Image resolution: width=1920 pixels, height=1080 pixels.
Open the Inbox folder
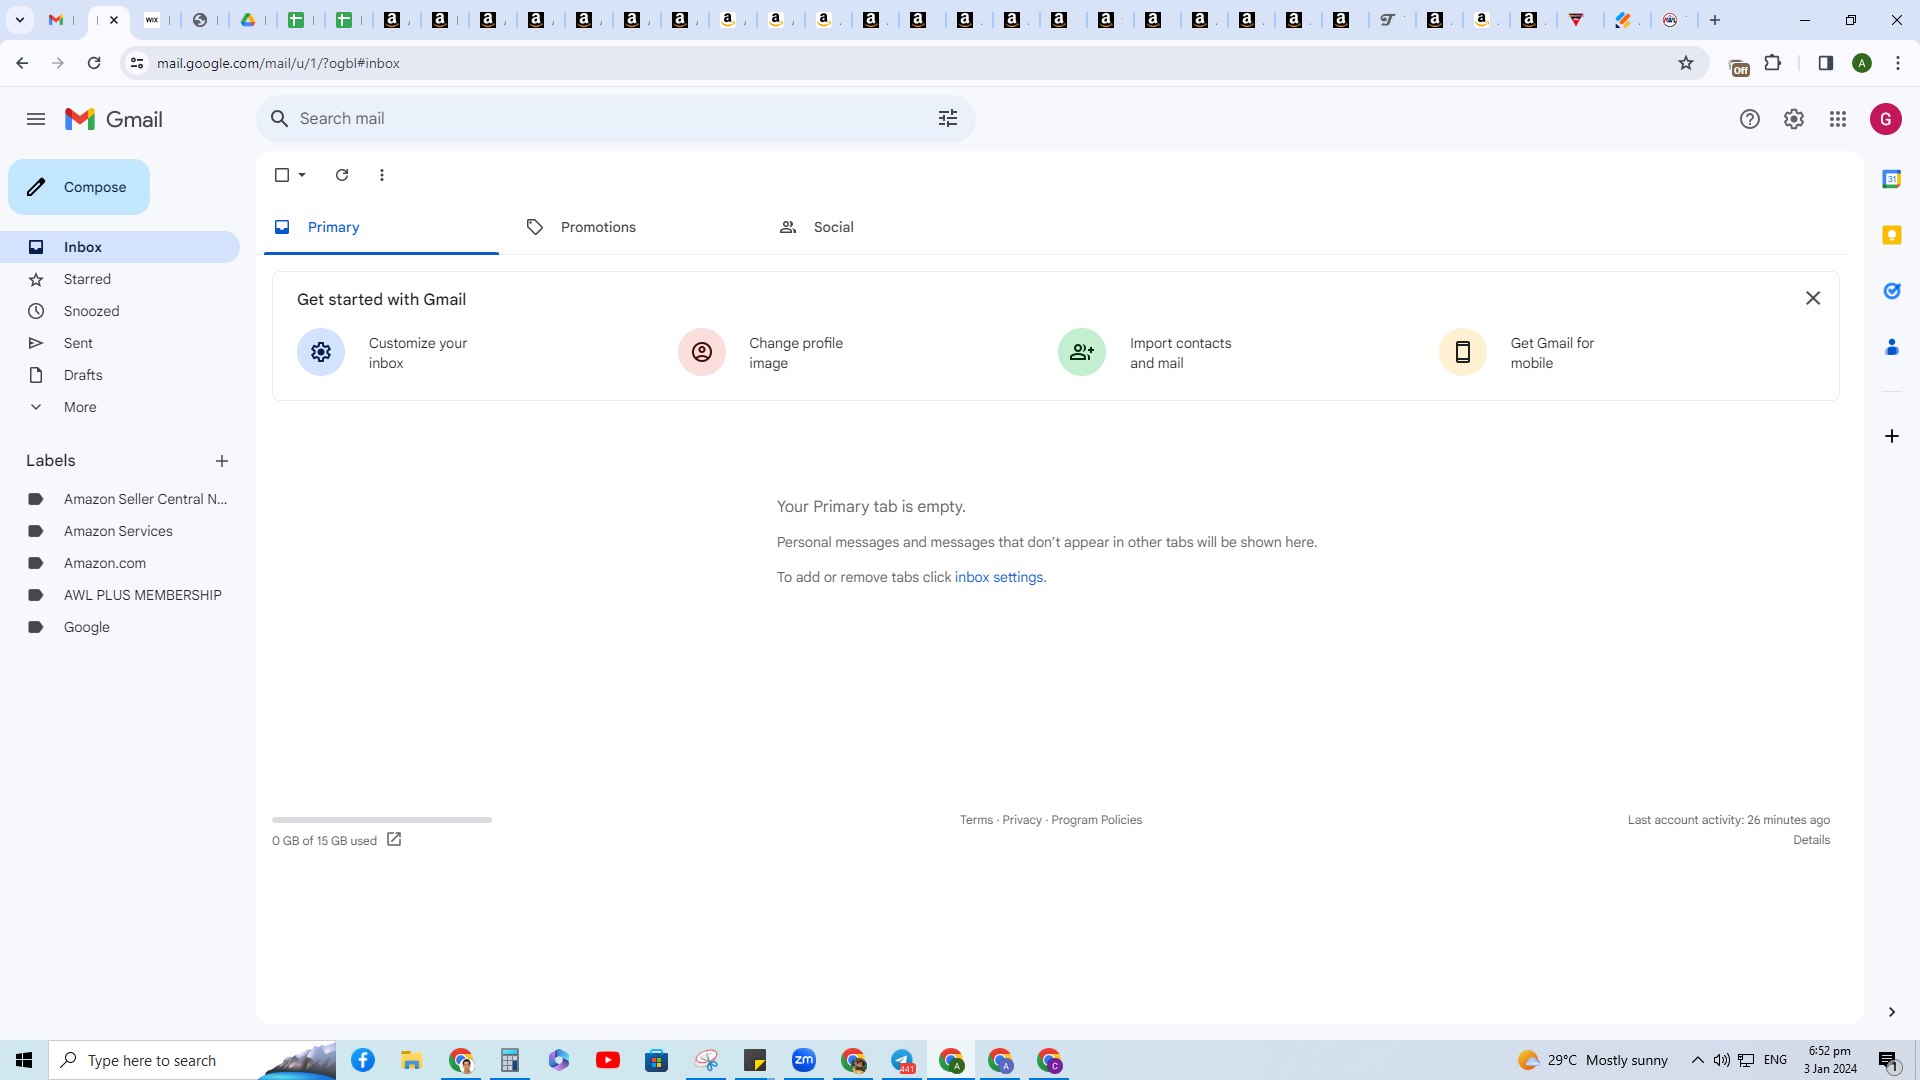point(120,247)
